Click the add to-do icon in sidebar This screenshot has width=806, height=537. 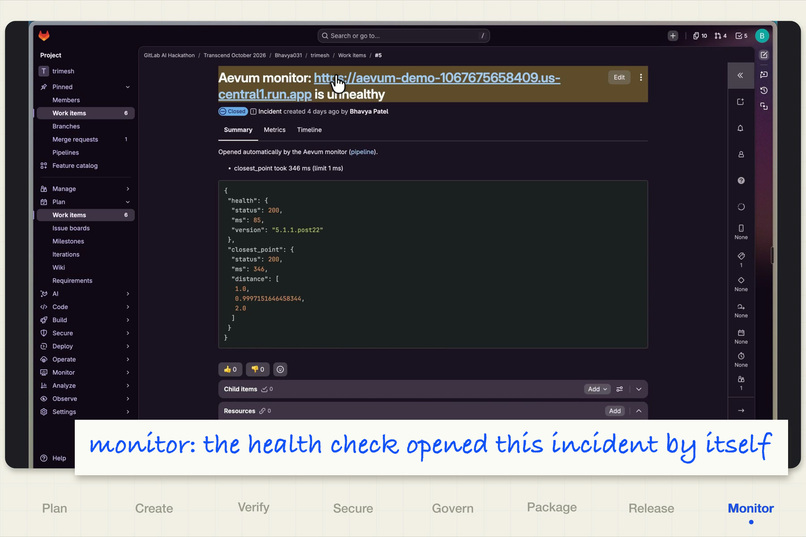click(740, 102)
